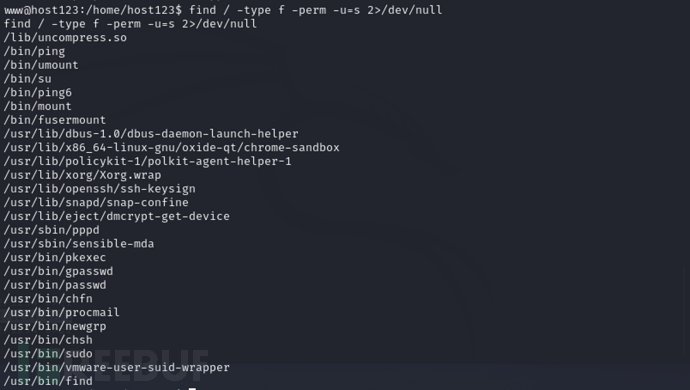690x390 pixels.
Task: Click the snap-confine path line
Action: (96, 202)
